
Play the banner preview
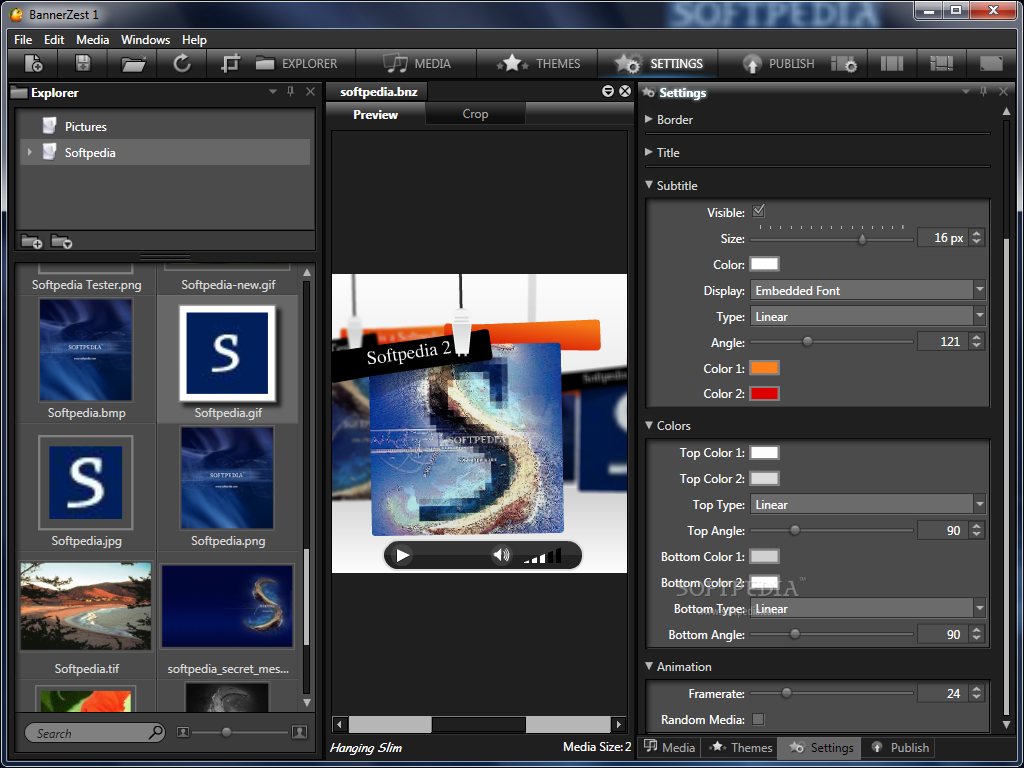402,556
